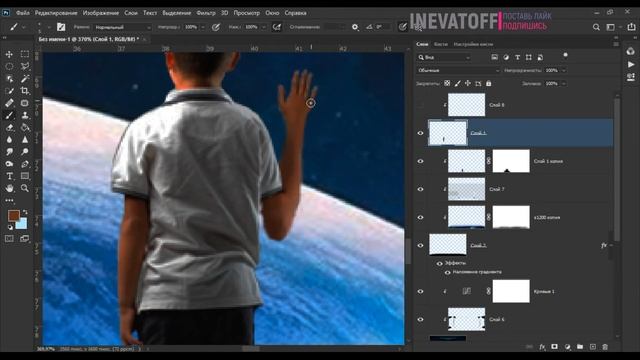
Task: Select the Sharpen triangle tool
Action: point(24,140)
